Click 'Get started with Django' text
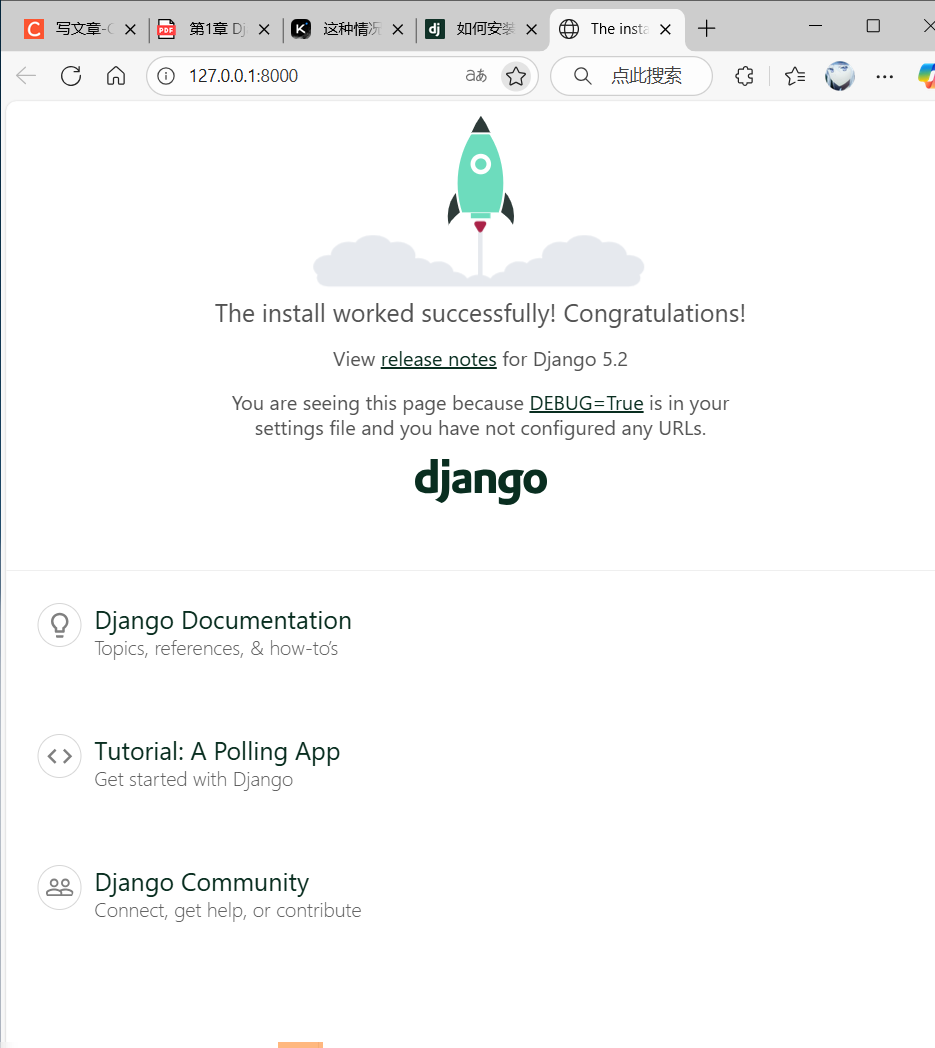The width and height of the screenshot is (935, 1048). (194, 780)
